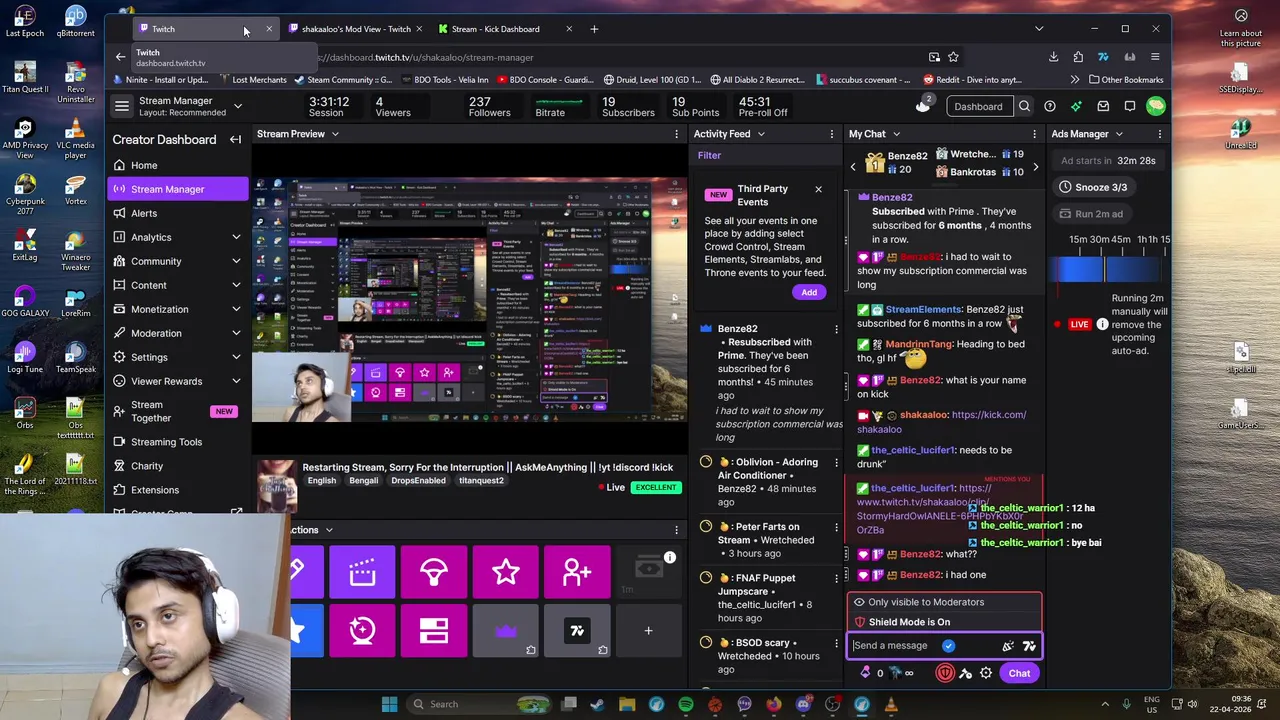Click the sword moderation tools icon
1280x720 pixels.
point(965,673)
